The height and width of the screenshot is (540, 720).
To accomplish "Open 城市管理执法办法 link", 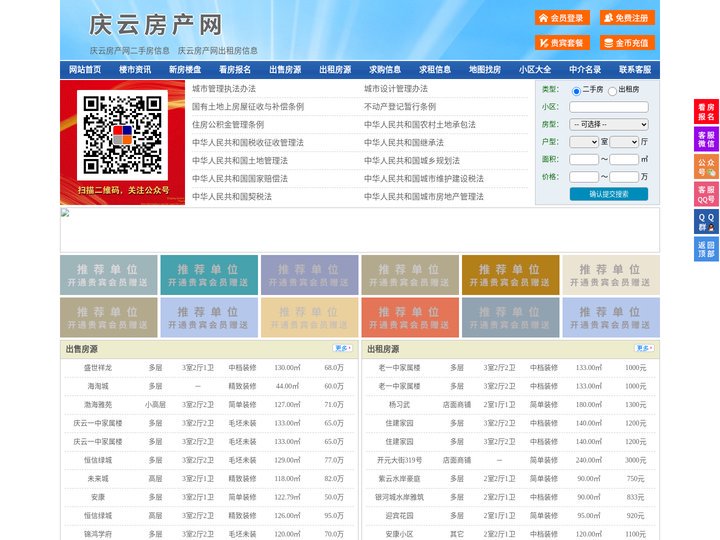I will [224, 89].
